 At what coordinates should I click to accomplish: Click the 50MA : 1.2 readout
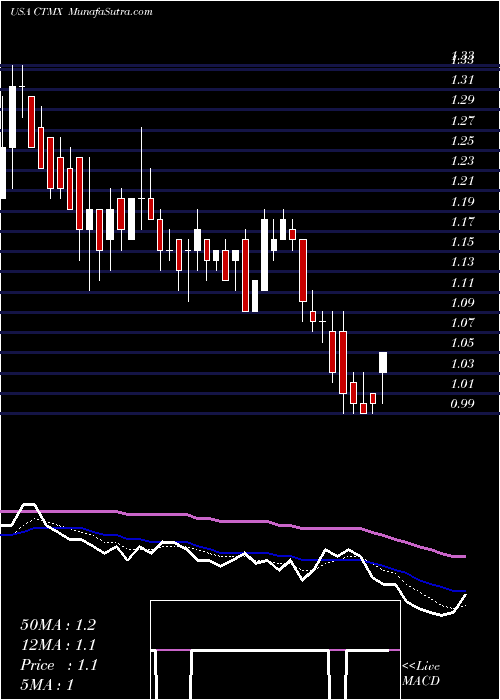pos(58,625)
